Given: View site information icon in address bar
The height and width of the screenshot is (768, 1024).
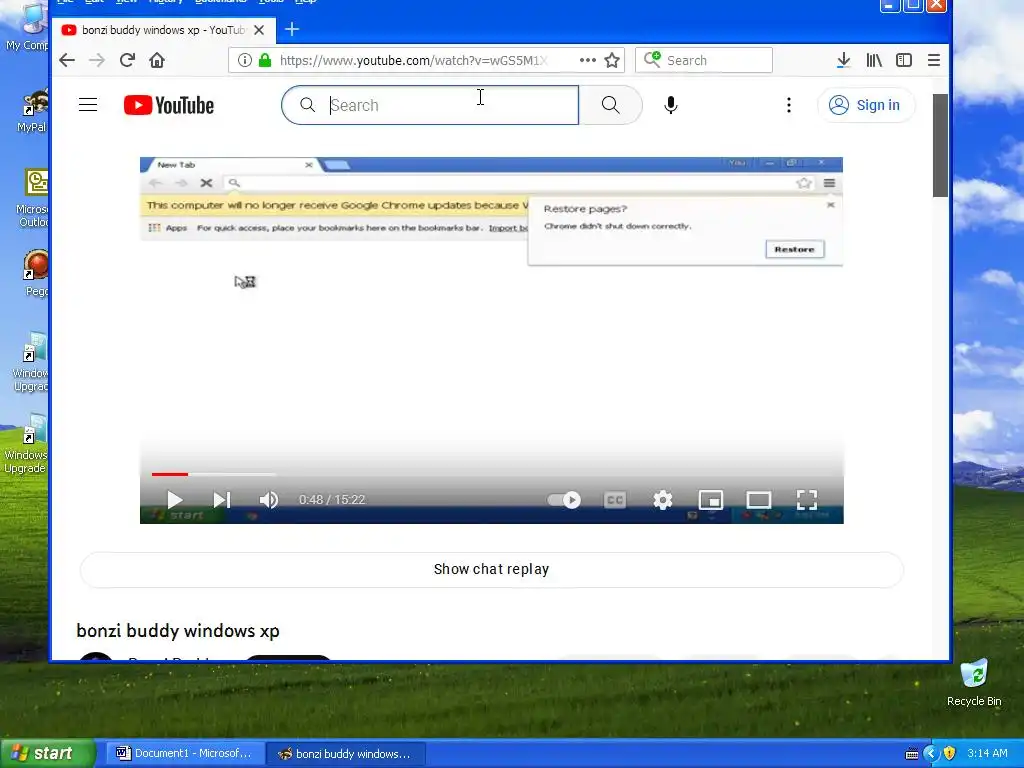Looking at the screenshot, I should pyautogui.click(x=244, y=61).
